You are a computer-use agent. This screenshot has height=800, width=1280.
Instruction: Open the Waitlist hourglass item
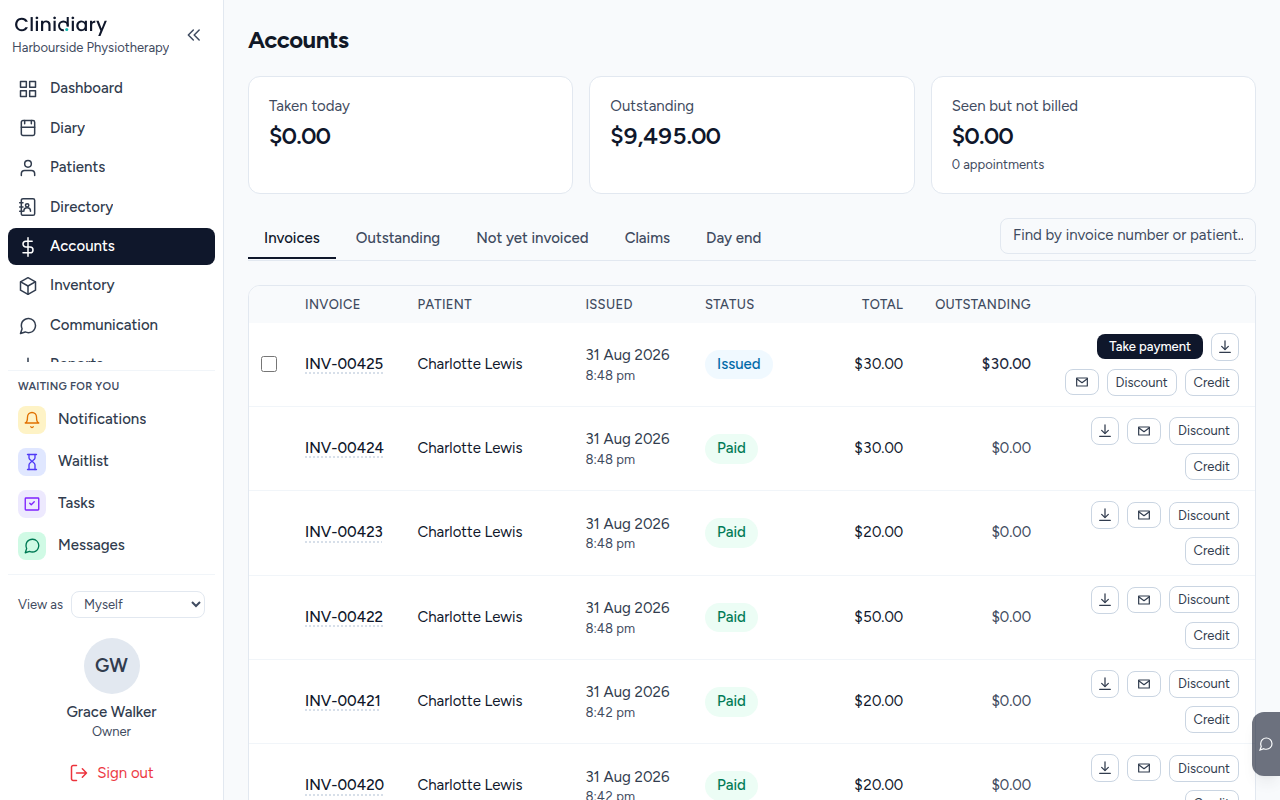[111, 461]
